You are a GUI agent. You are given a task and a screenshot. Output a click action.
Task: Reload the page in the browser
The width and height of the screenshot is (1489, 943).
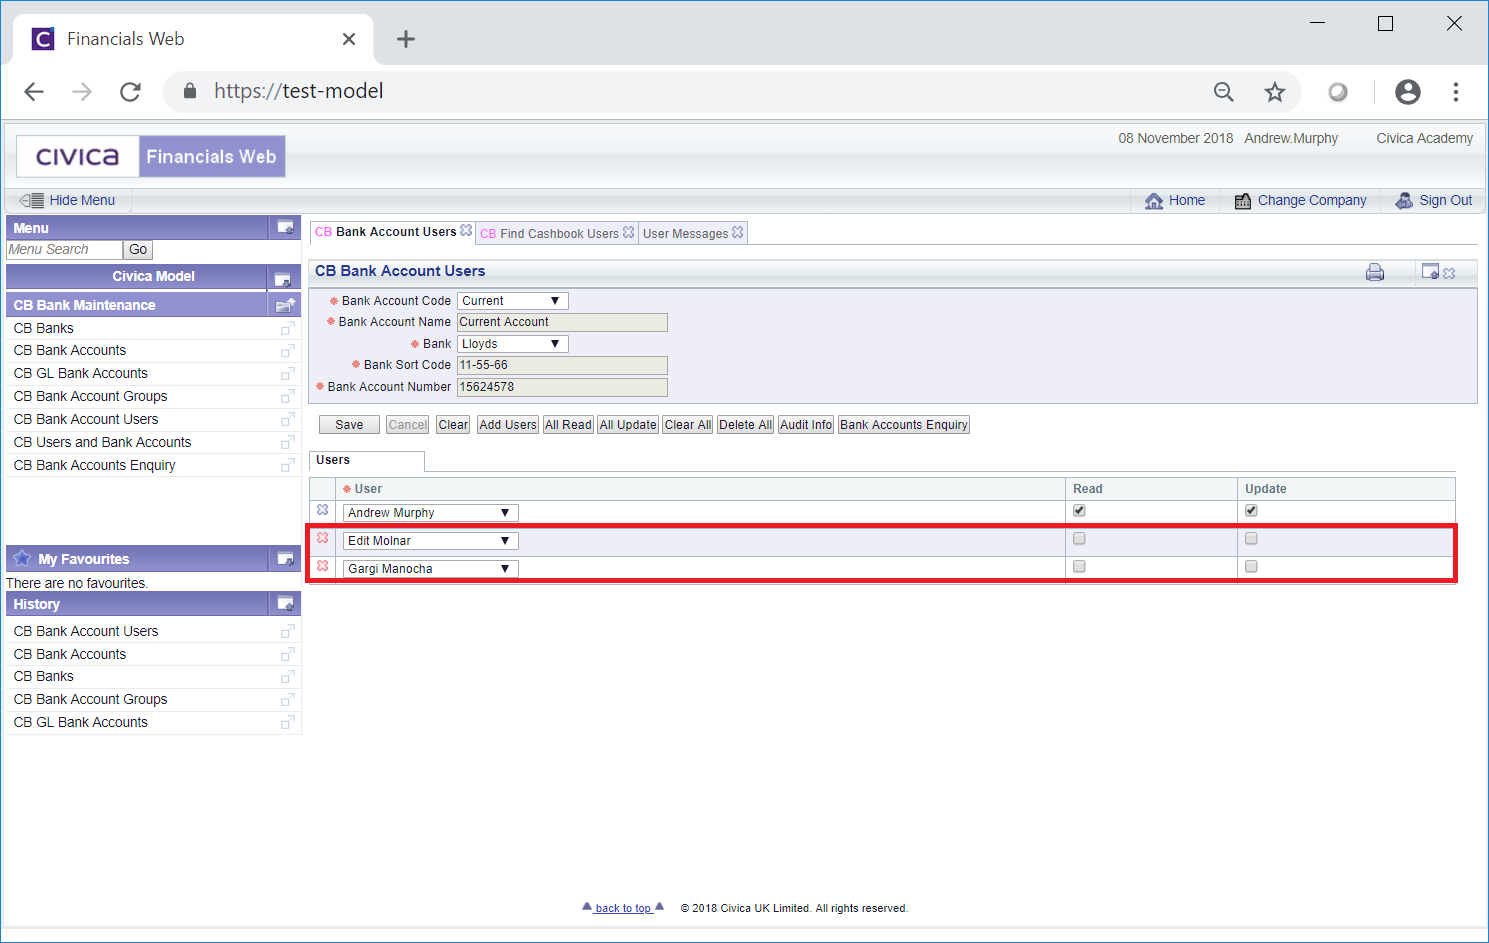click(130, 92)
